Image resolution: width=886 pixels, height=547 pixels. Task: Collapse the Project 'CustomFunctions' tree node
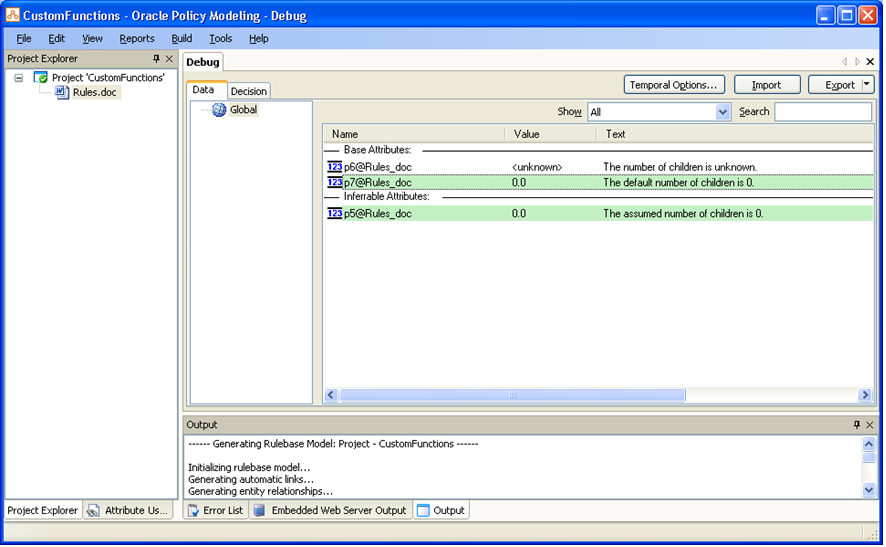point(19,78)
